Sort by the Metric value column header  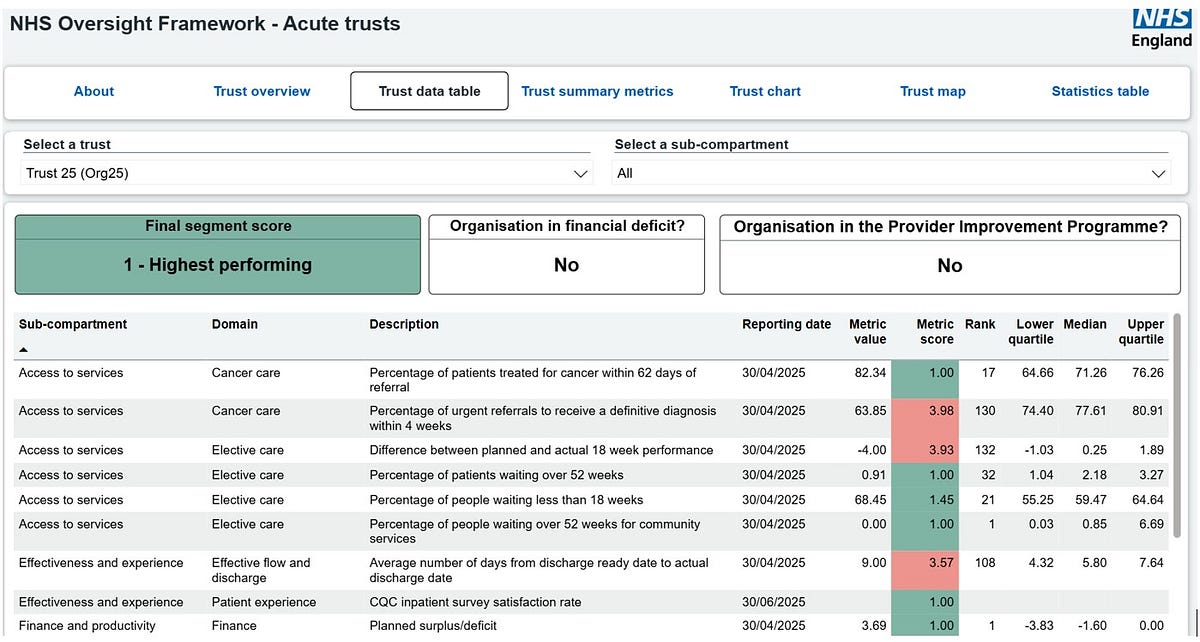(x=867, y=331)
